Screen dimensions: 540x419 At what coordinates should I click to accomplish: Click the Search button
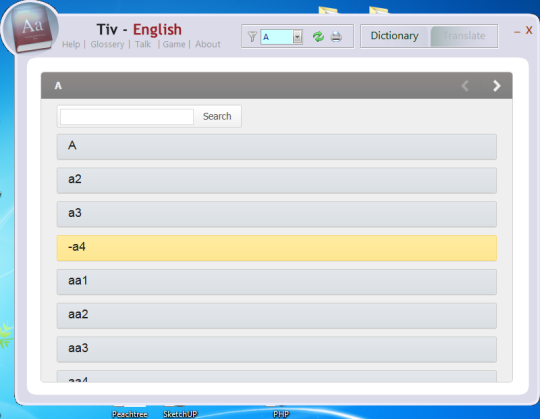coord(217,116)
